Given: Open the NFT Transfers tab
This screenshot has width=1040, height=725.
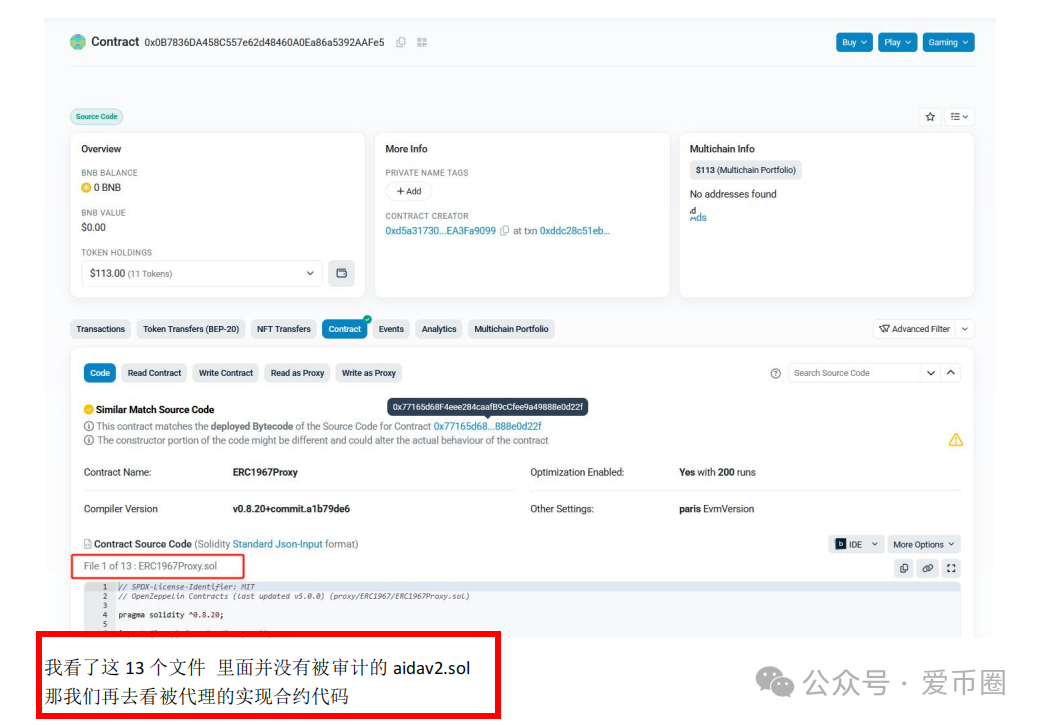Looking at the screenshot, I should (x=283, y=329).
